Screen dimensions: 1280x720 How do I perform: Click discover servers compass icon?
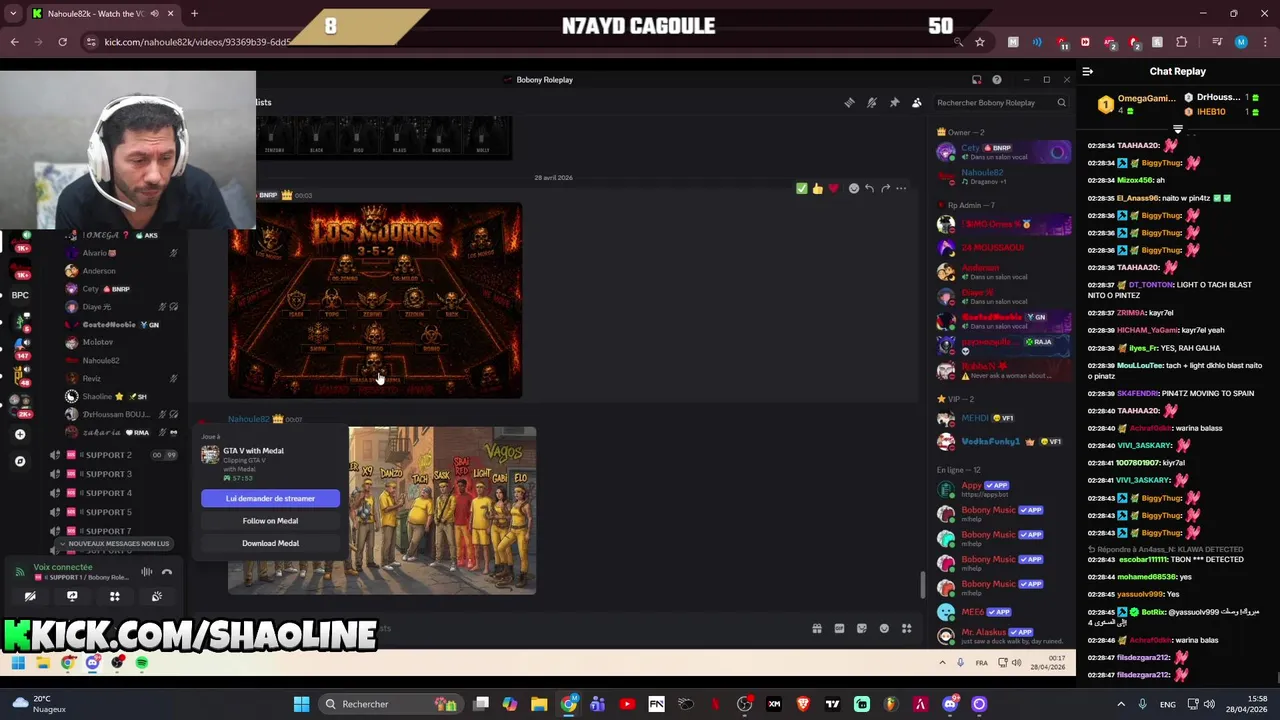point(20,461)
